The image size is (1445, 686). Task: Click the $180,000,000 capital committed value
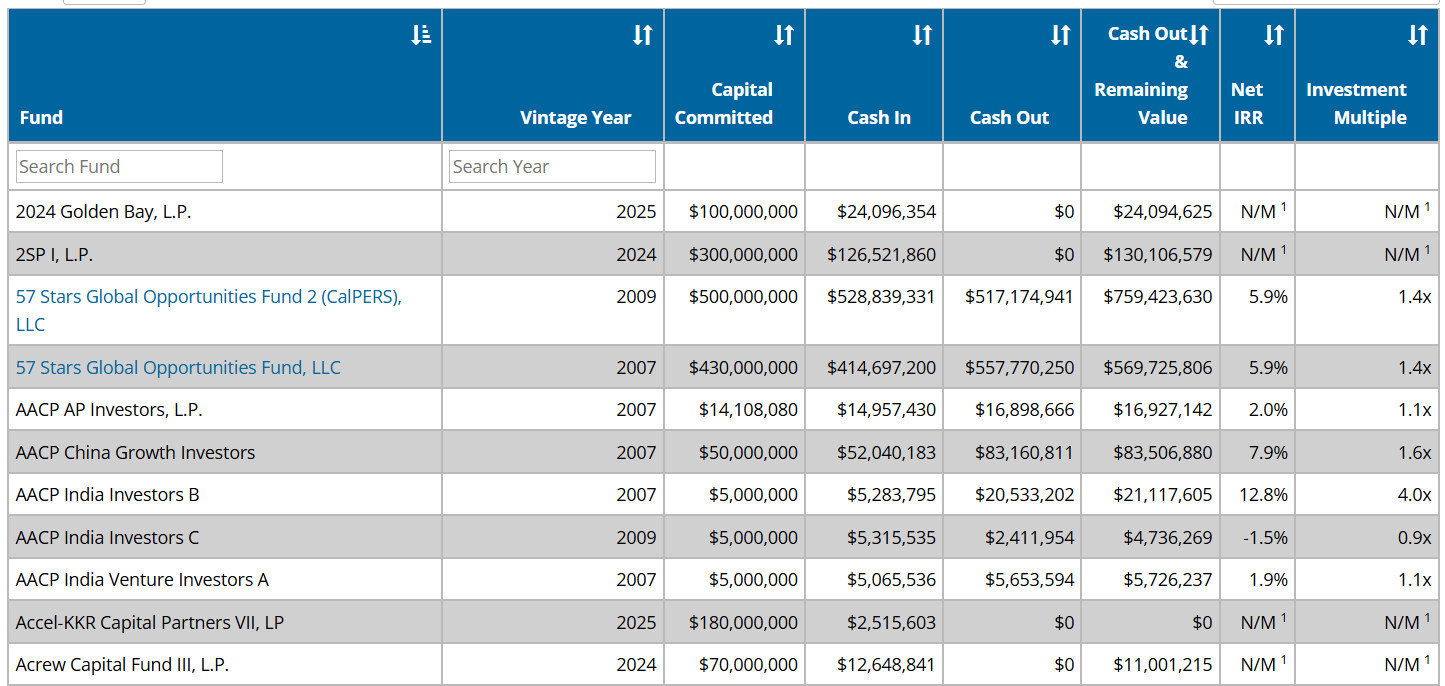(743, 622)
